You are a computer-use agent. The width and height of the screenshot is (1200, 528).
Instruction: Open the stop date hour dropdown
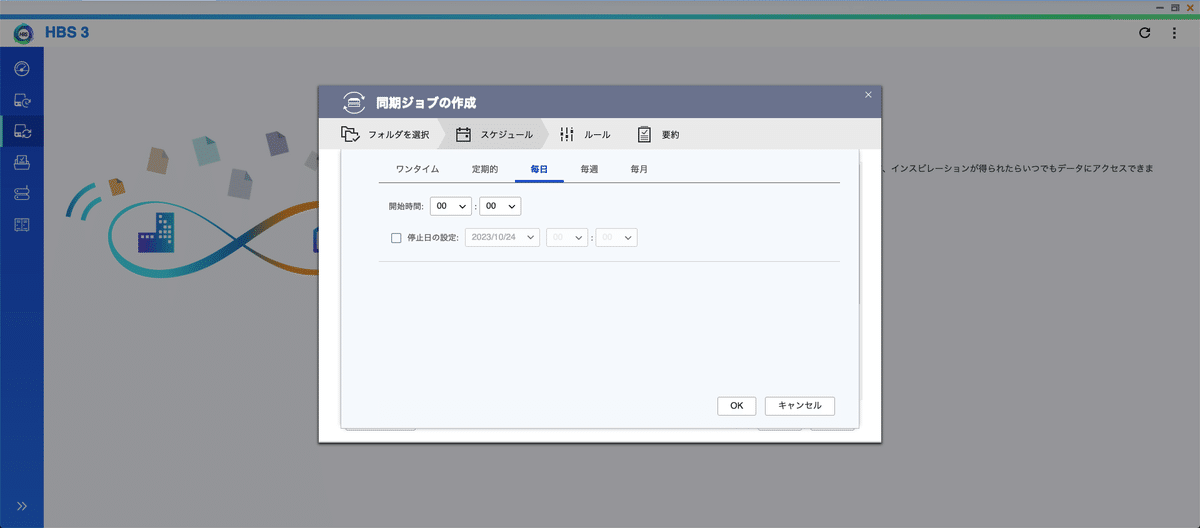tap(567, 238)
